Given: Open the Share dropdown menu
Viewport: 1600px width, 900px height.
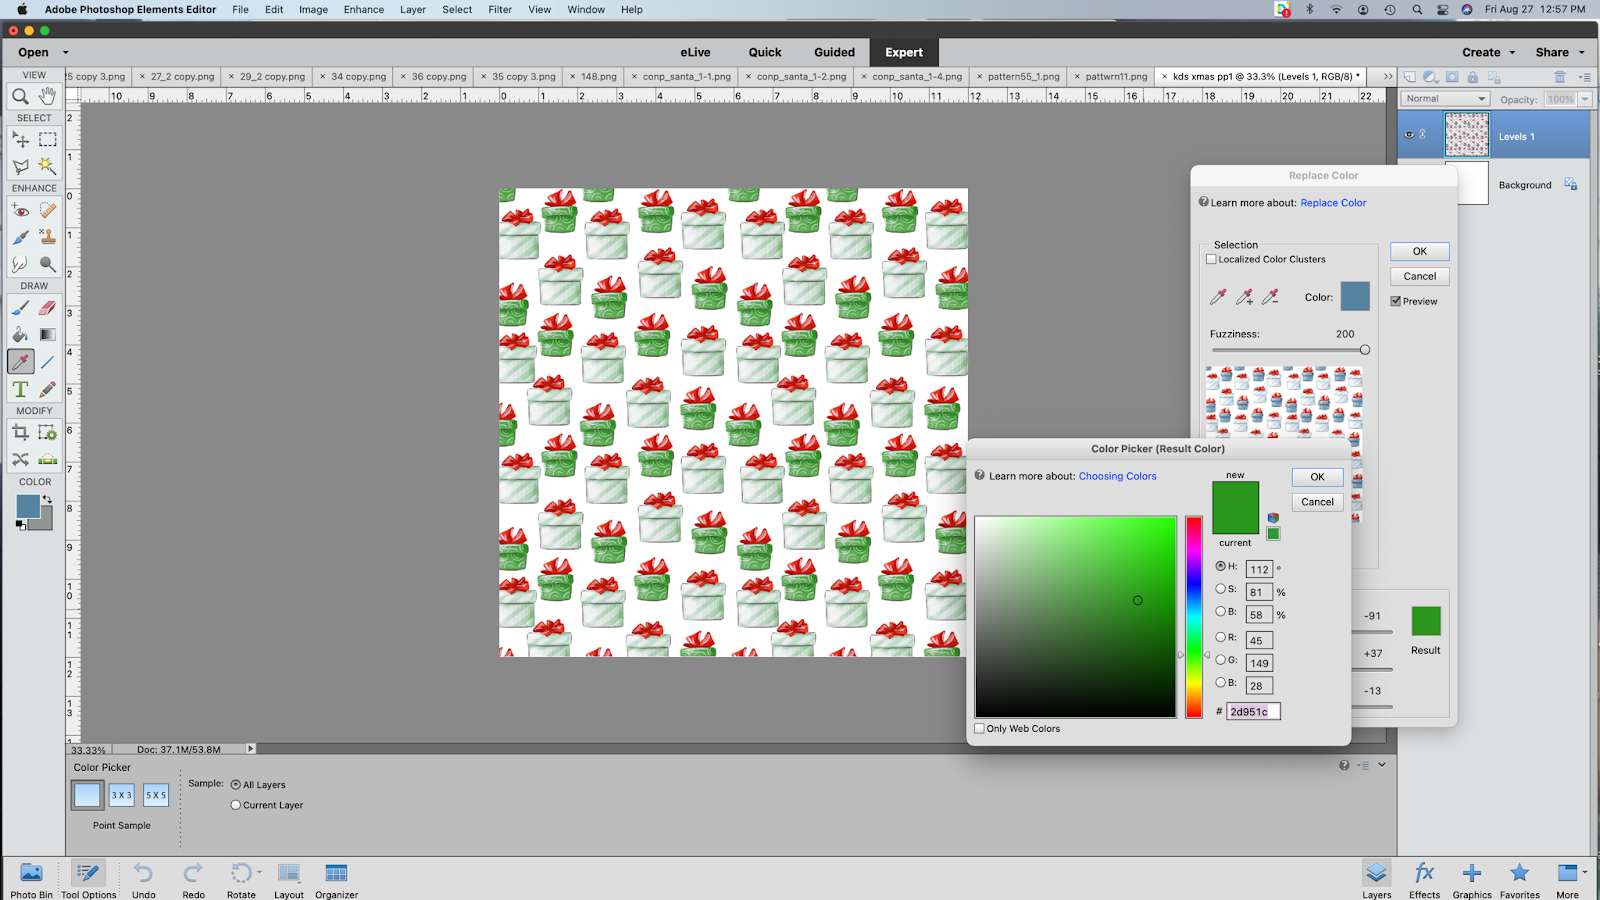Looking at the screenshot, I should coord(1560,53).
